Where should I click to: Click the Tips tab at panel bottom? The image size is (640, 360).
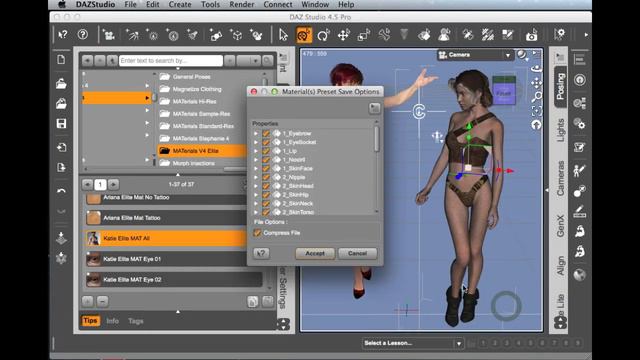(90, 321)
